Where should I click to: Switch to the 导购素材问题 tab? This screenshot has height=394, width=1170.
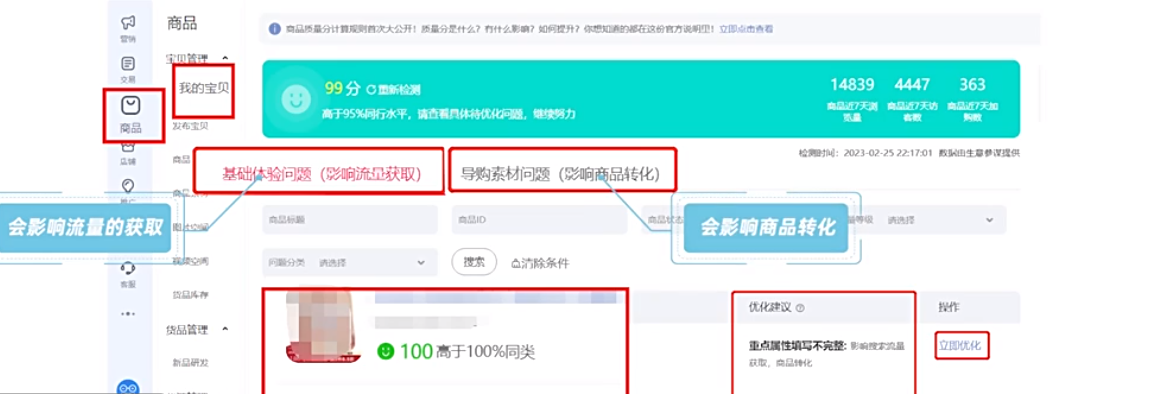(560, 175)
